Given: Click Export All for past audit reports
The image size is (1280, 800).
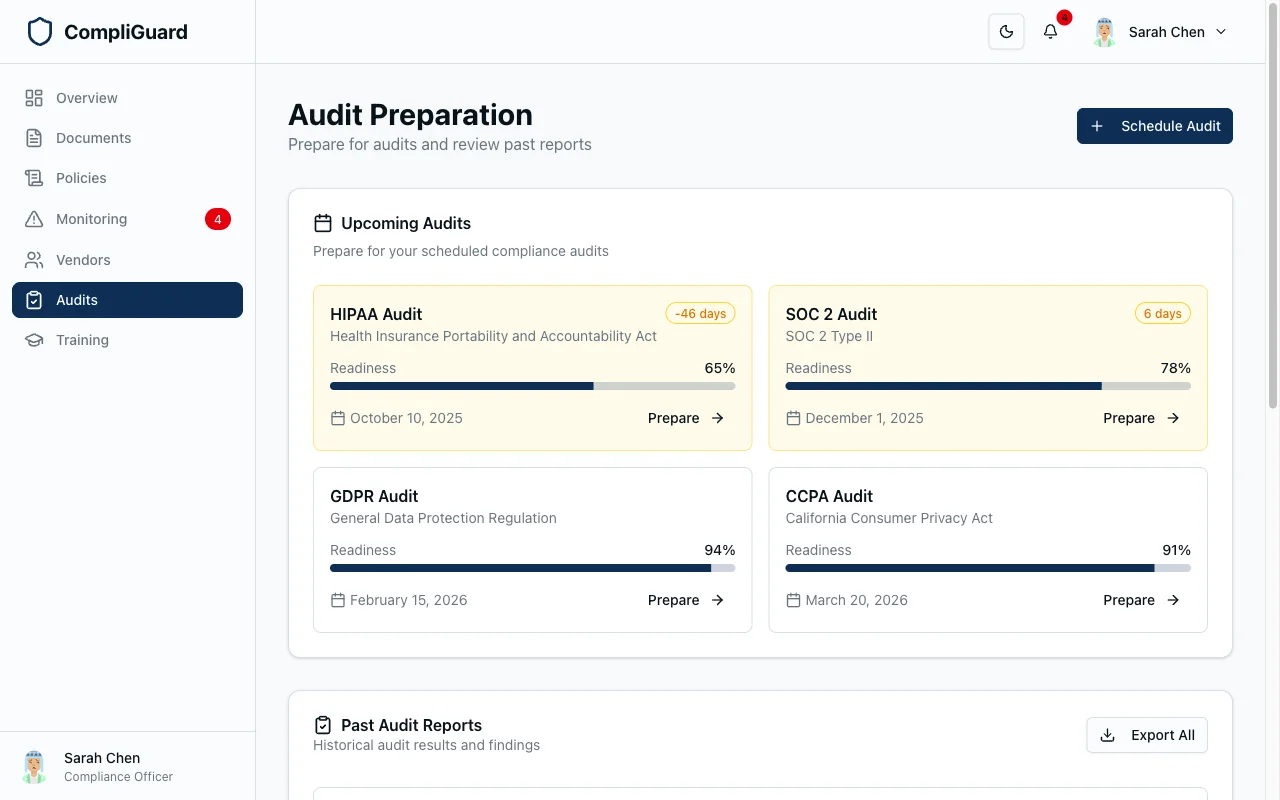Looking at the screenshot, I should 1147,735.
